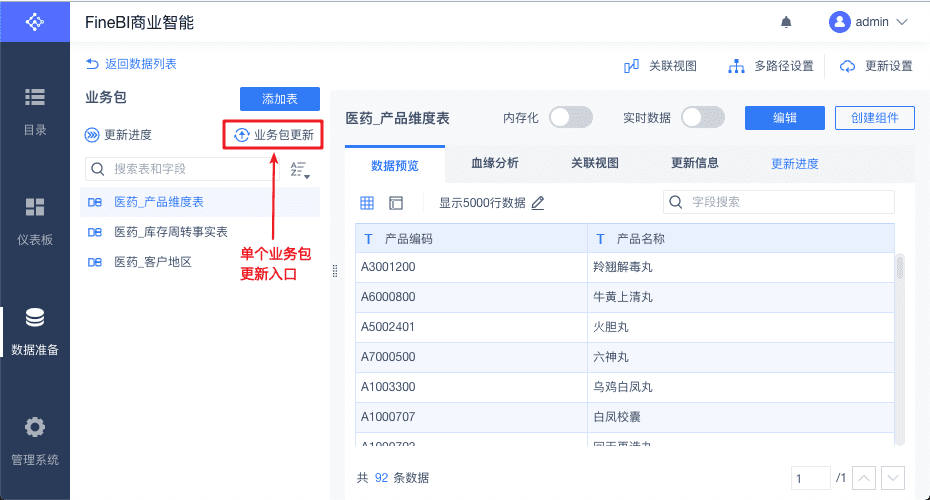Open 多路径设置 path settings
Image resolution: width=930 pixels, height=500 pixels.
point(737,66)
